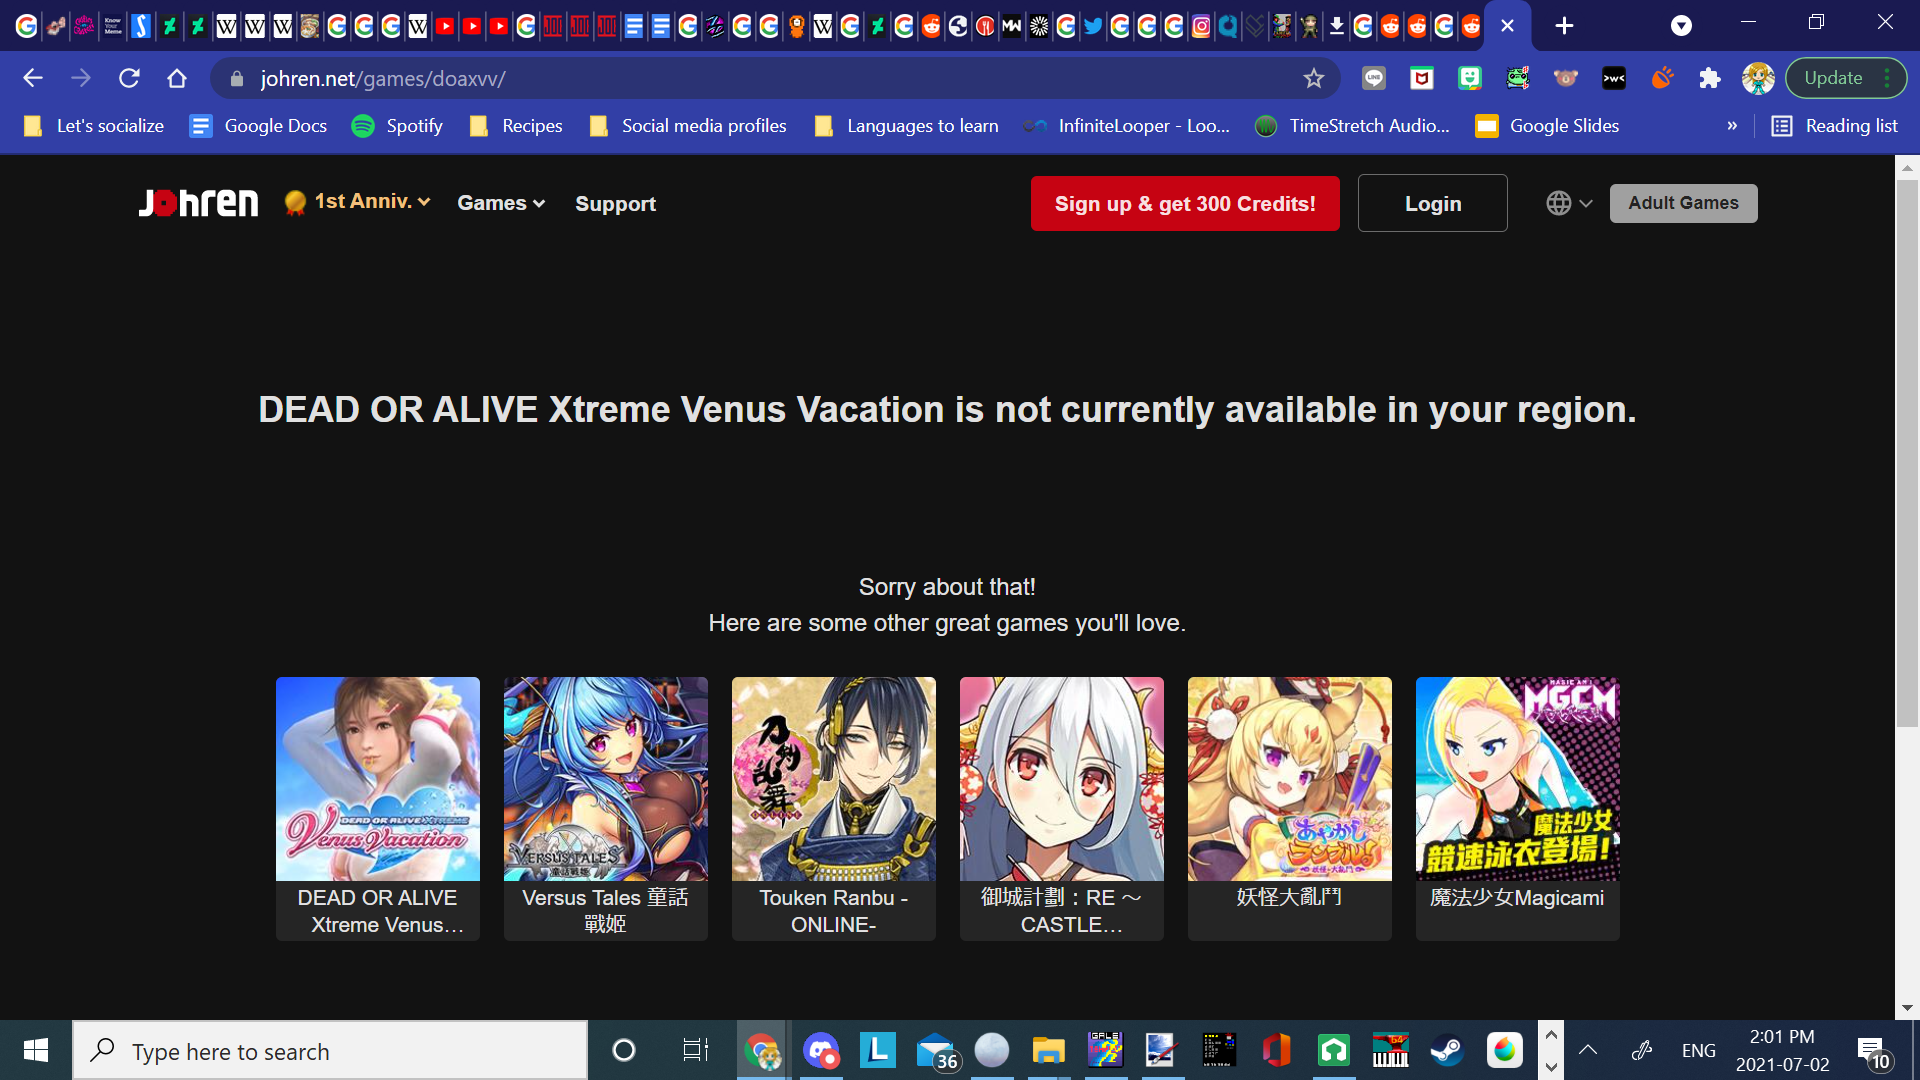Open the Support menu item

(615, 203)
